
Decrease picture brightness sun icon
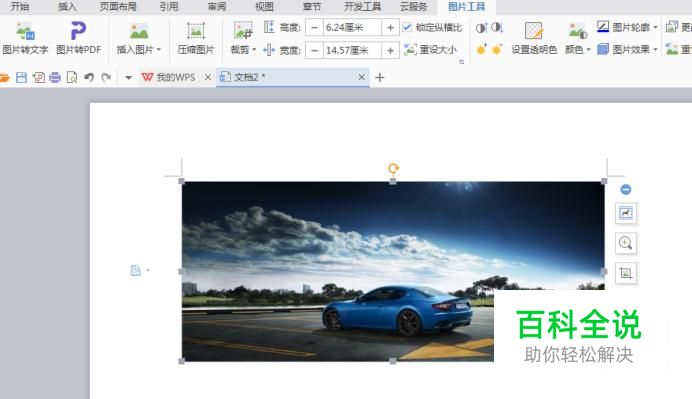tap(497, 49)
